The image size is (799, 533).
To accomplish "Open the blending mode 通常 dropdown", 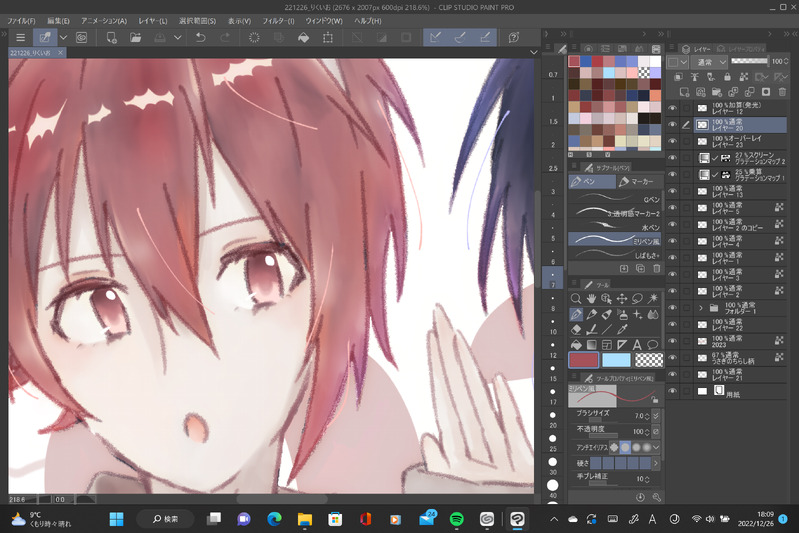I will pos(711,62).
